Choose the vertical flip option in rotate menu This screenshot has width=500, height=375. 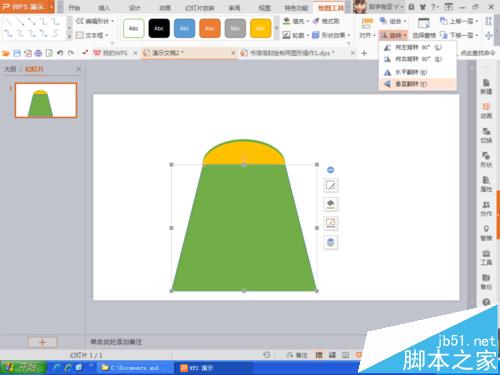[418, 84]
